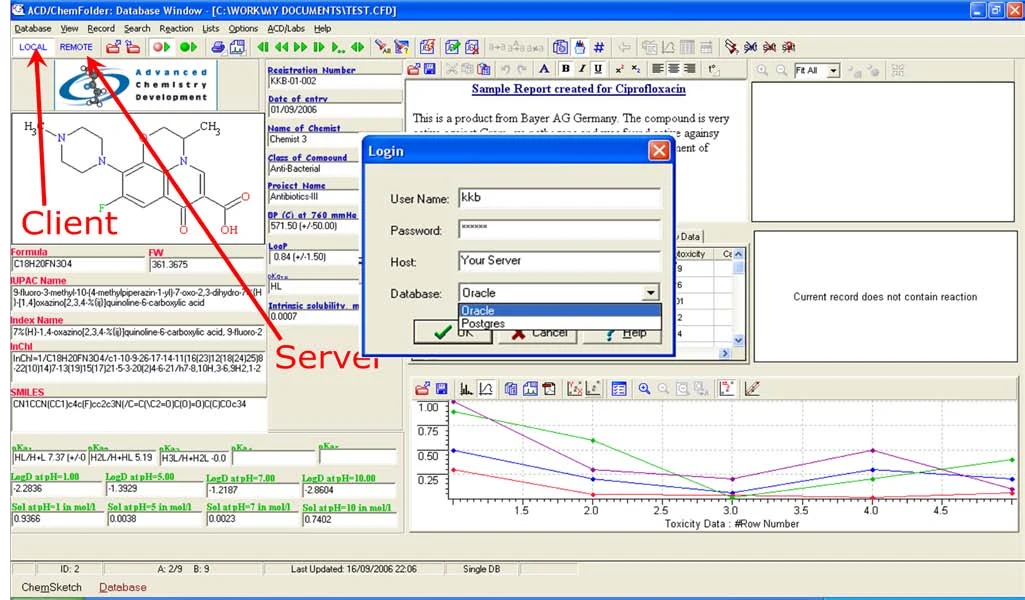Click the hash symbol toolbar icon
This screenshot has height=600, width=1025.
[599, 47]
